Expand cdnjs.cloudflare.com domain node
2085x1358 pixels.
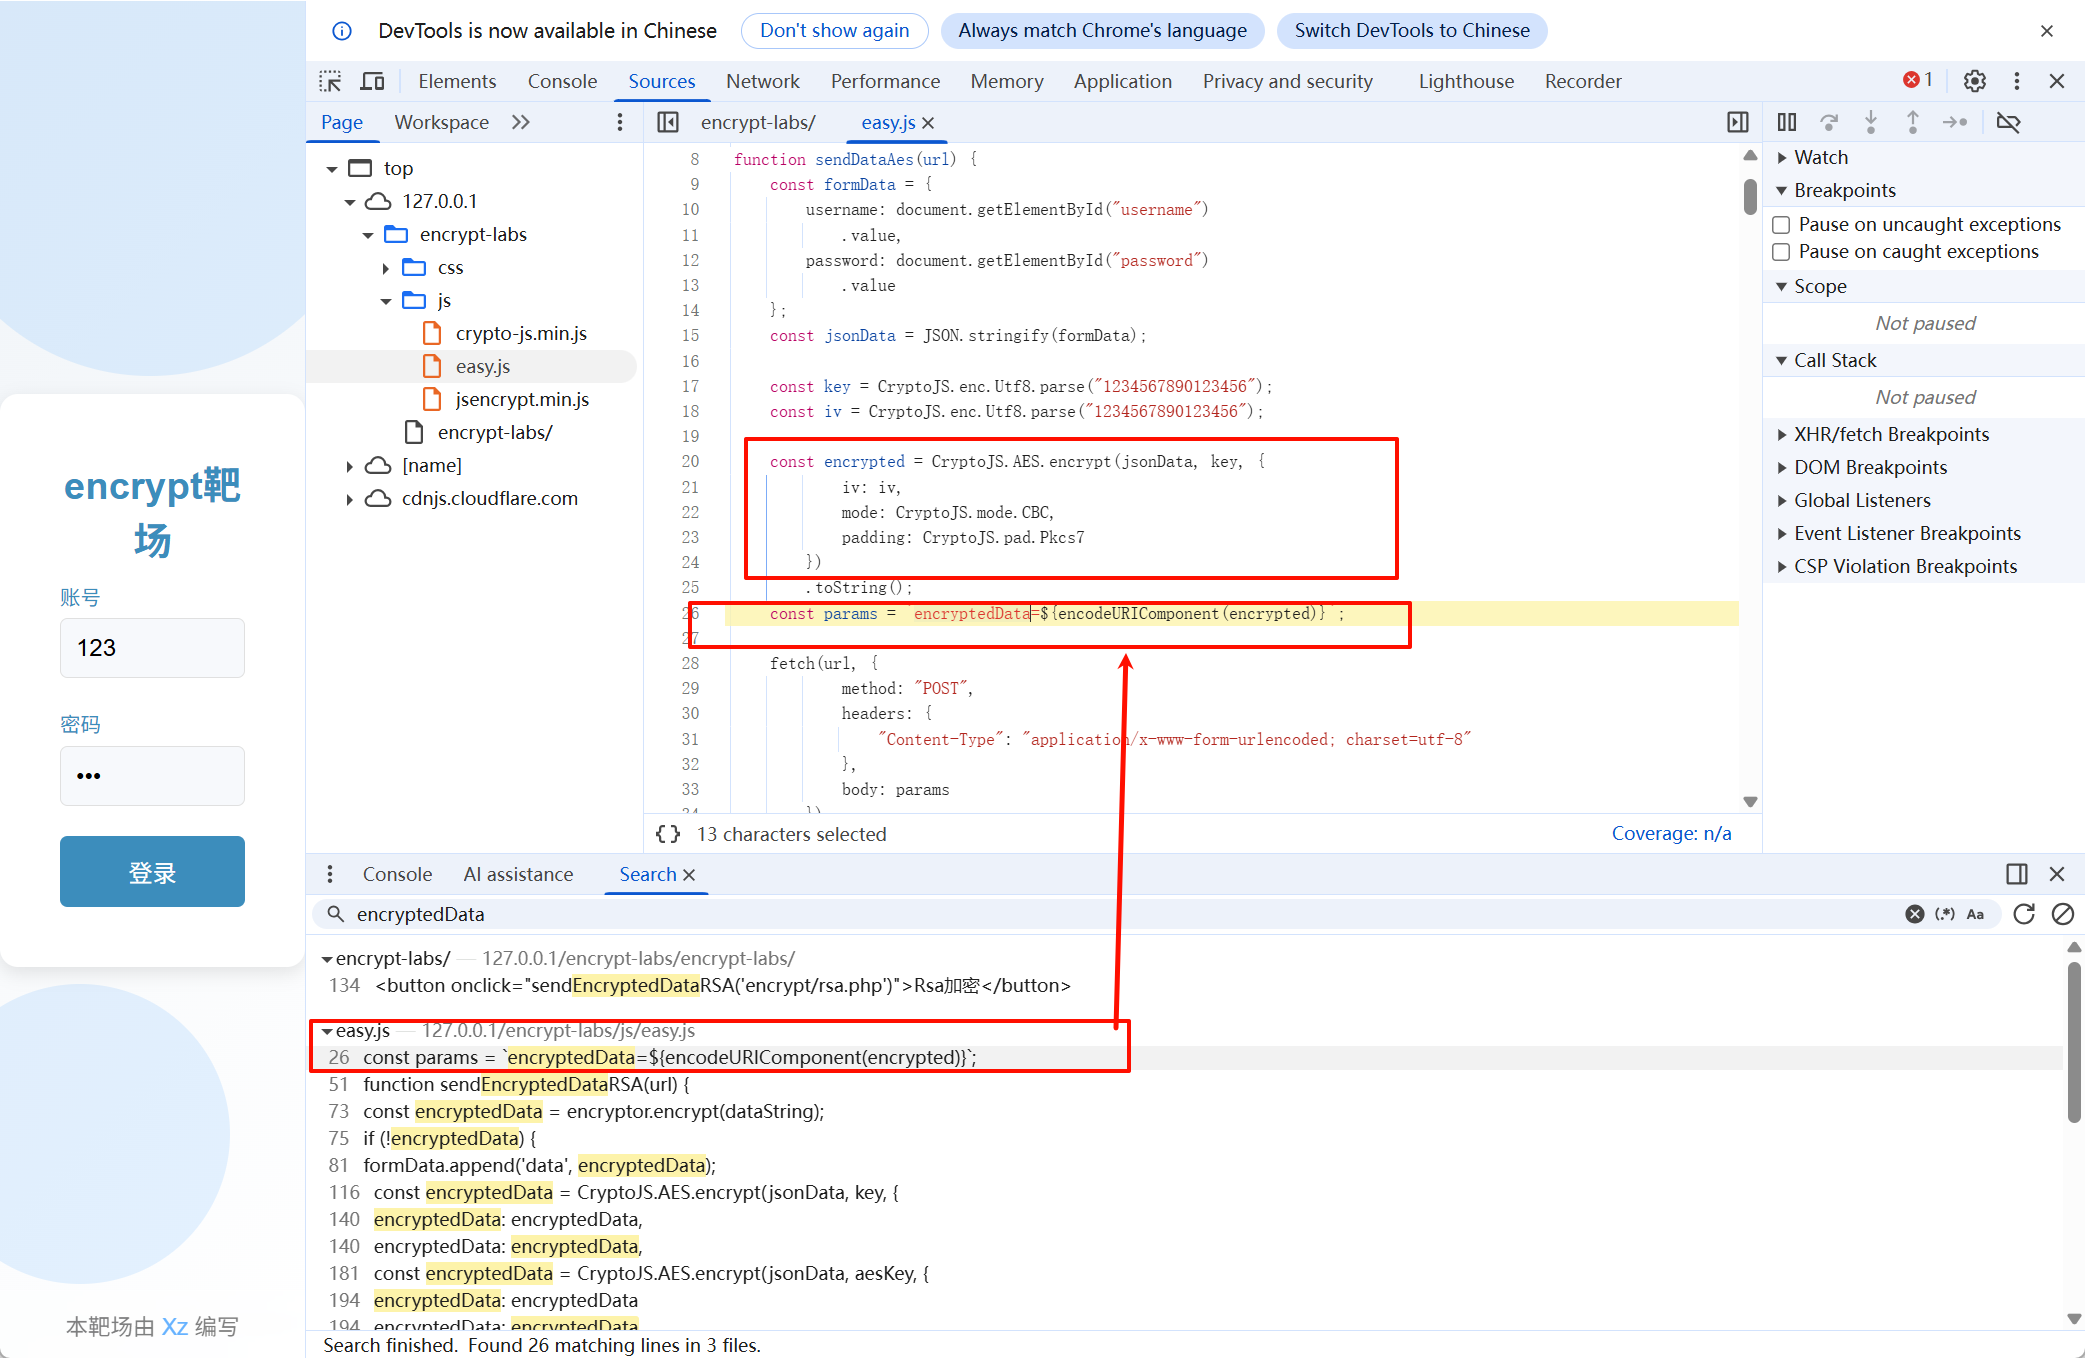click(349, 499)
